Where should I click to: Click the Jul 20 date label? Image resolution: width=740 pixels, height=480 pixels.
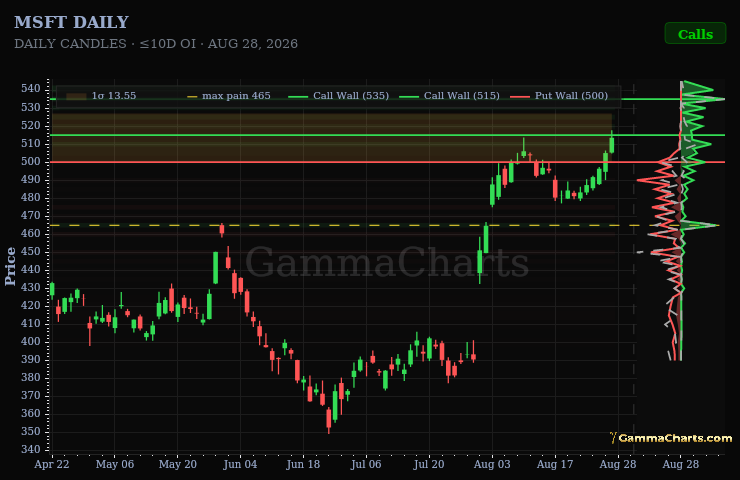coord(429,464)
